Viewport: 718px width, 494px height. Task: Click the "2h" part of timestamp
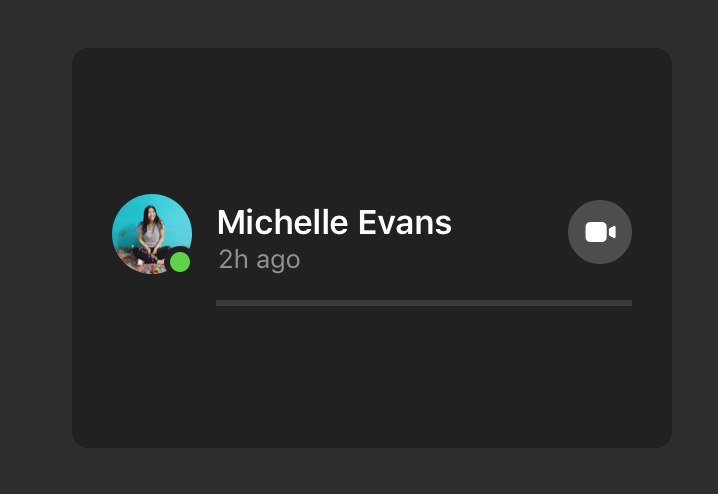234,259
